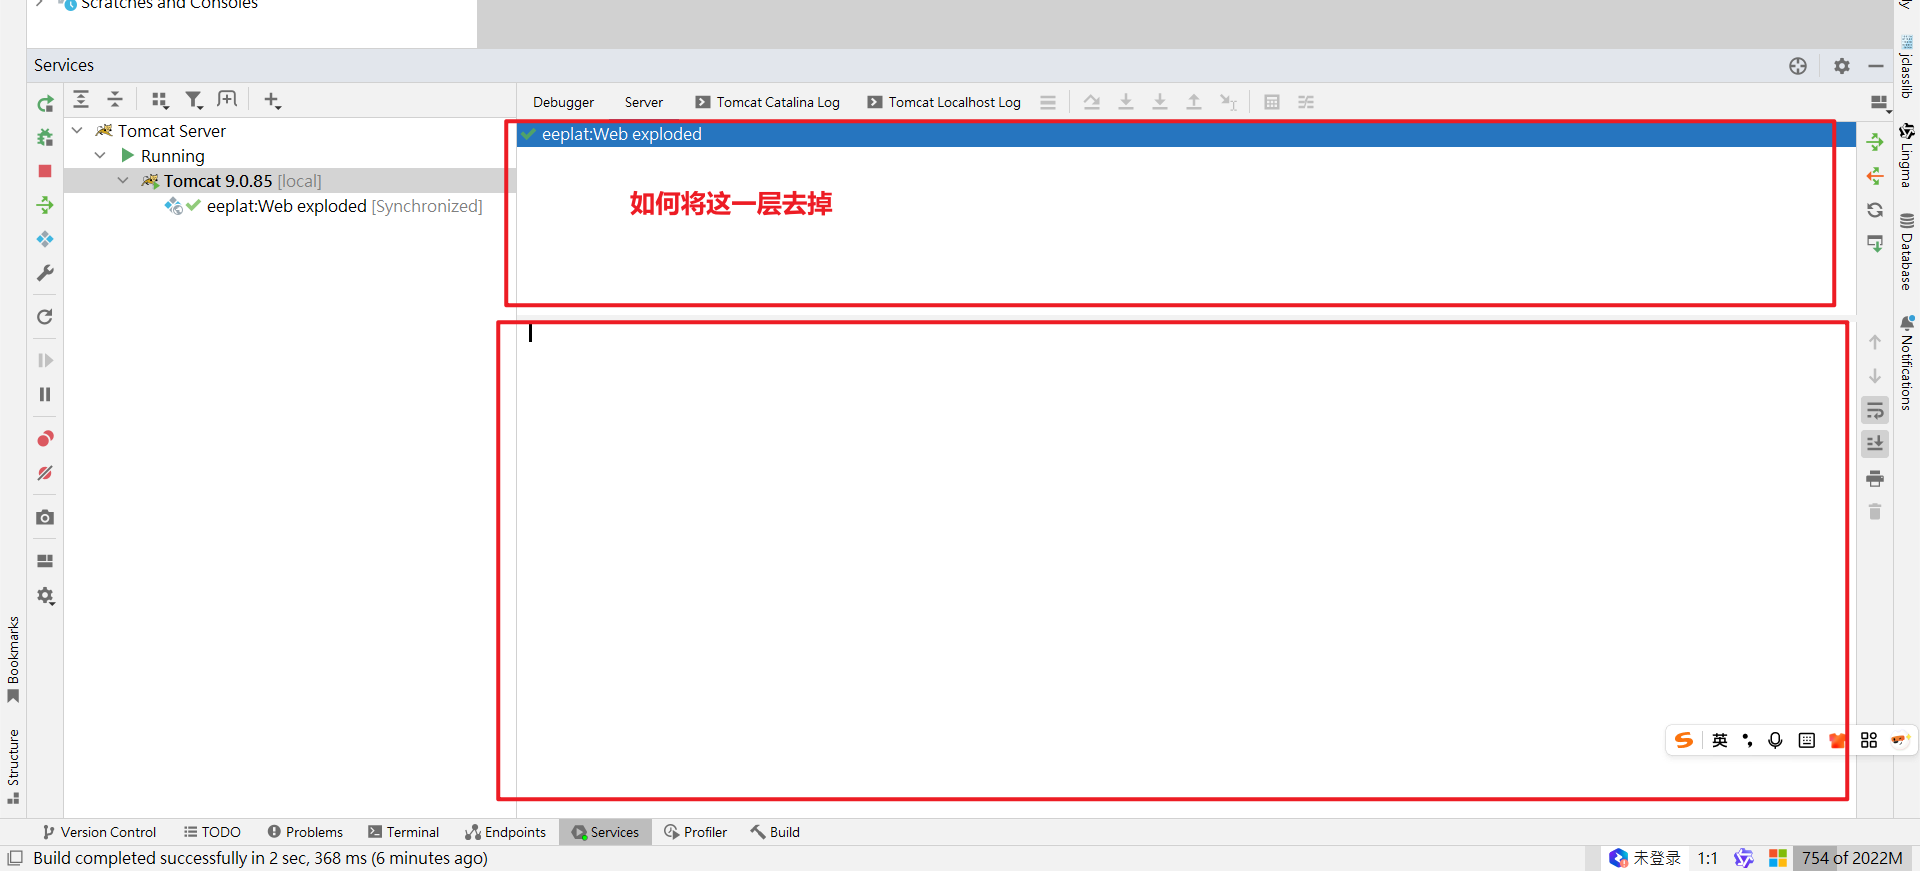This screenshot has width=1920, height=871.
Task: Click the Print console icon
Action: [1875, 478]
